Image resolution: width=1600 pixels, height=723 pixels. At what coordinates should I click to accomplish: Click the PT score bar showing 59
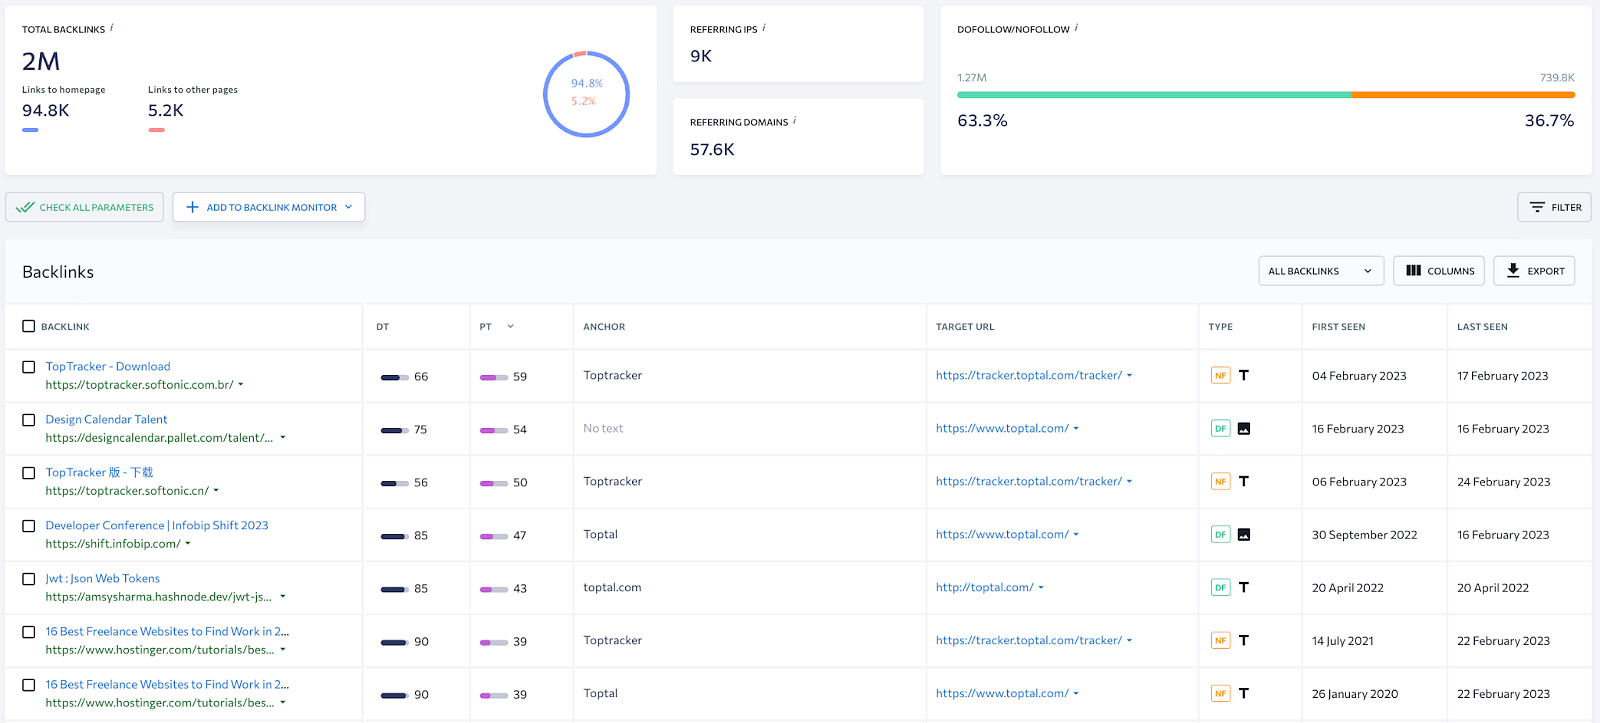pos(494,377)
